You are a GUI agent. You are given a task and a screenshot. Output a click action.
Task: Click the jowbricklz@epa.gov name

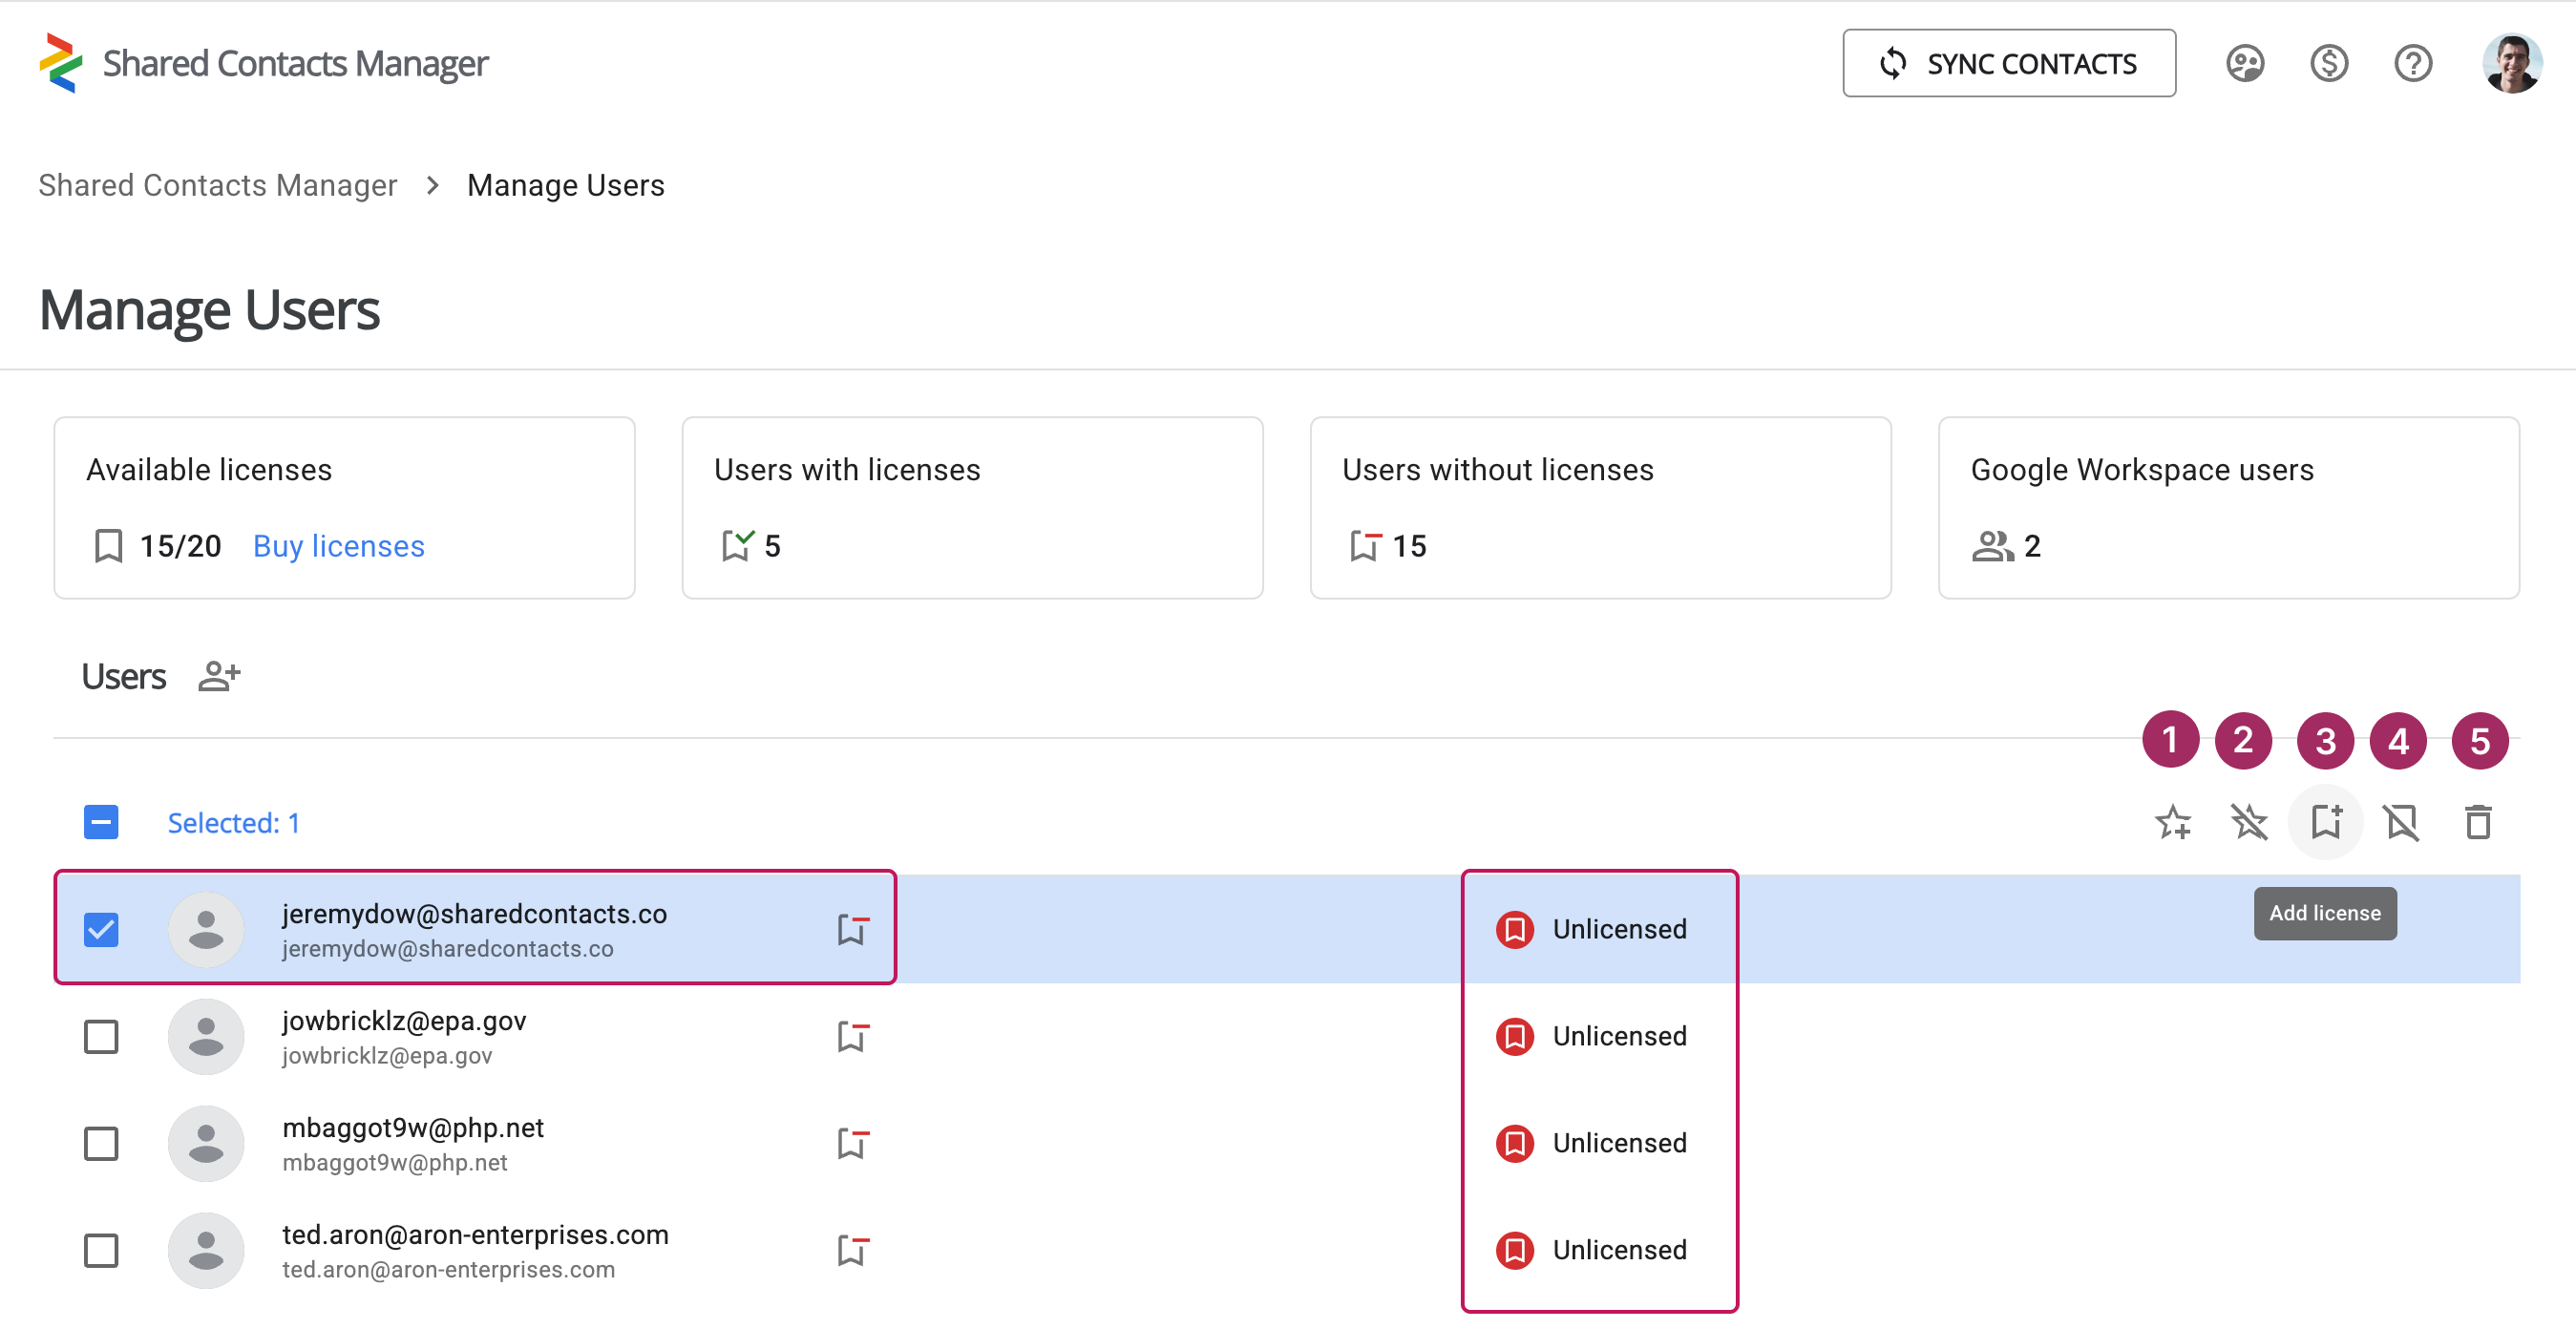(x=404, y=1020)
